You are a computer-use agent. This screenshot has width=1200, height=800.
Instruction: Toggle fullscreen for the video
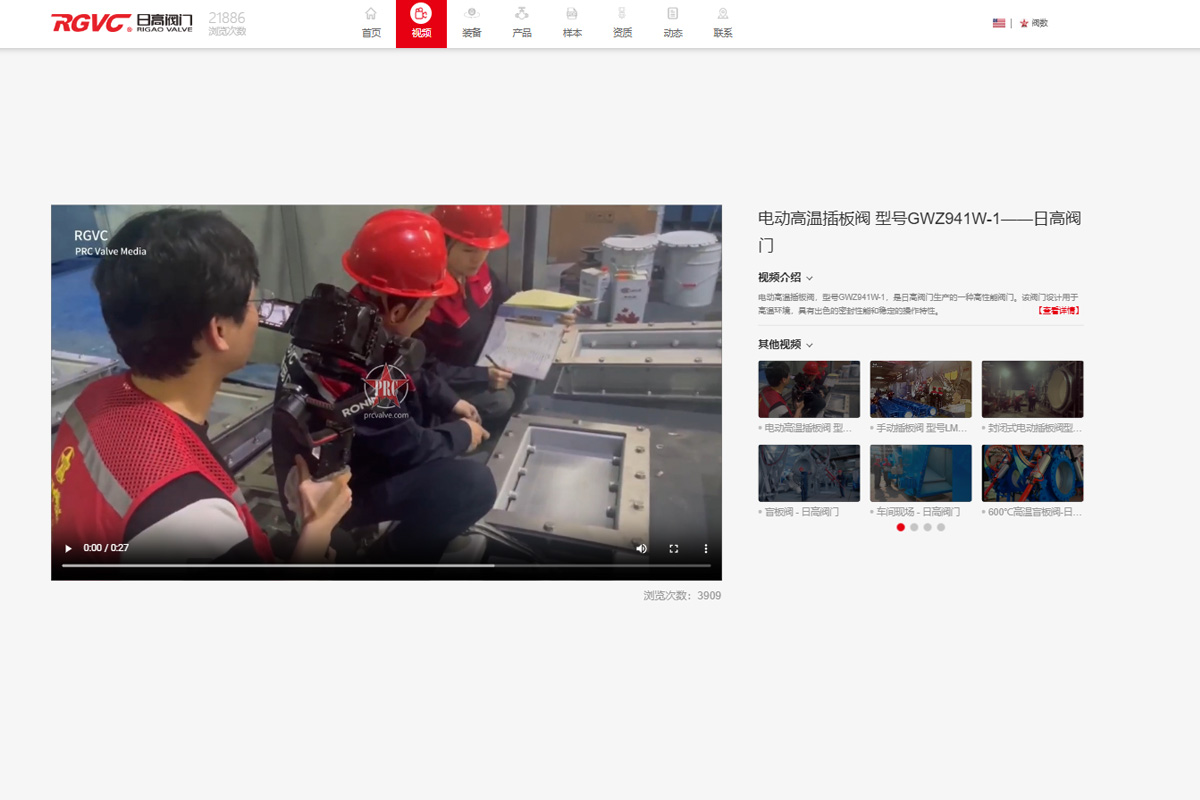pyautogui.click(x=673, y=548)
